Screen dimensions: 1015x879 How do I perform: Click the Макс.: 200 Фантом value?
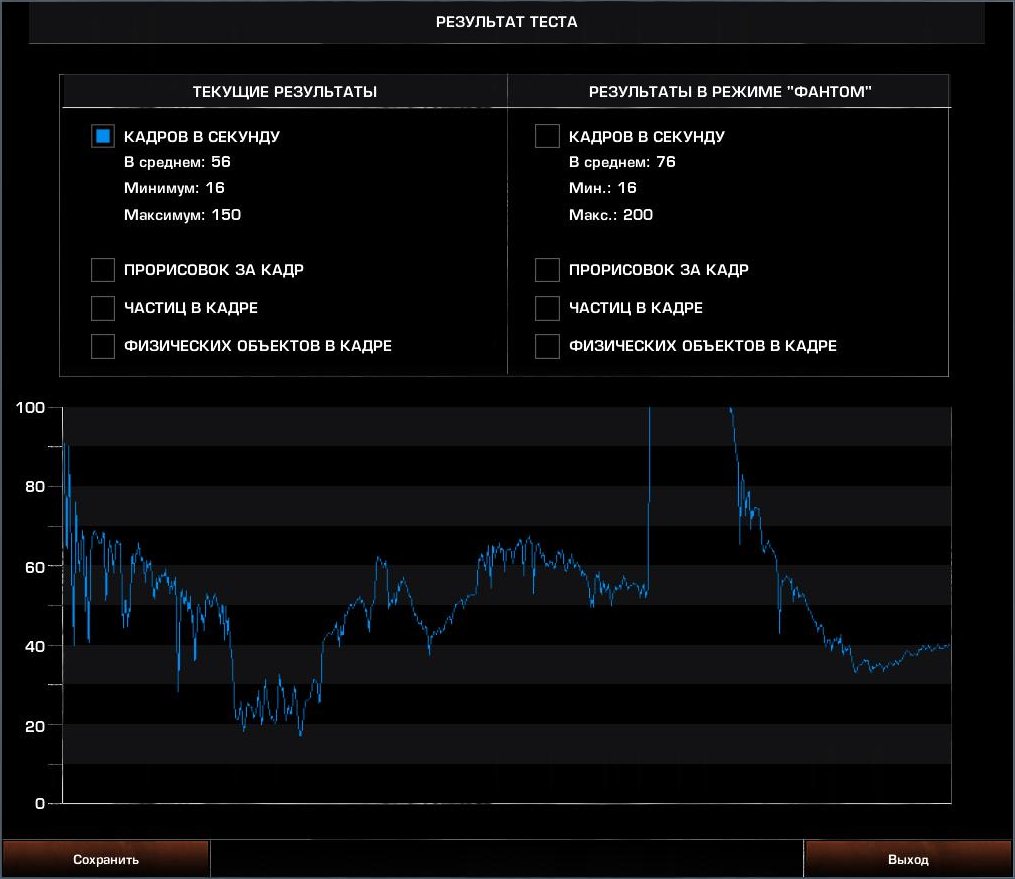[x=611, y=215]
